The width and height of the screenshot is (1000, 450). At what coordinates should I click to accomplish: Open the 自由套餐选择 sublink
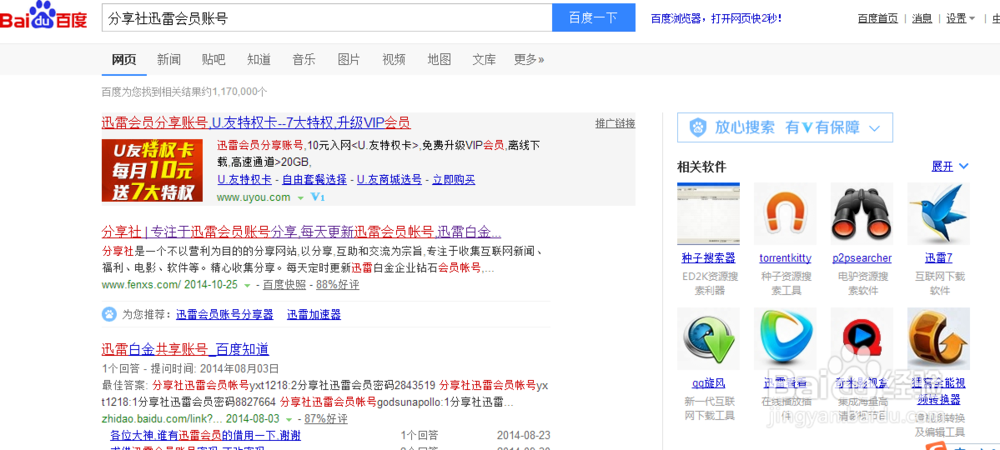(x=314, y=180)
